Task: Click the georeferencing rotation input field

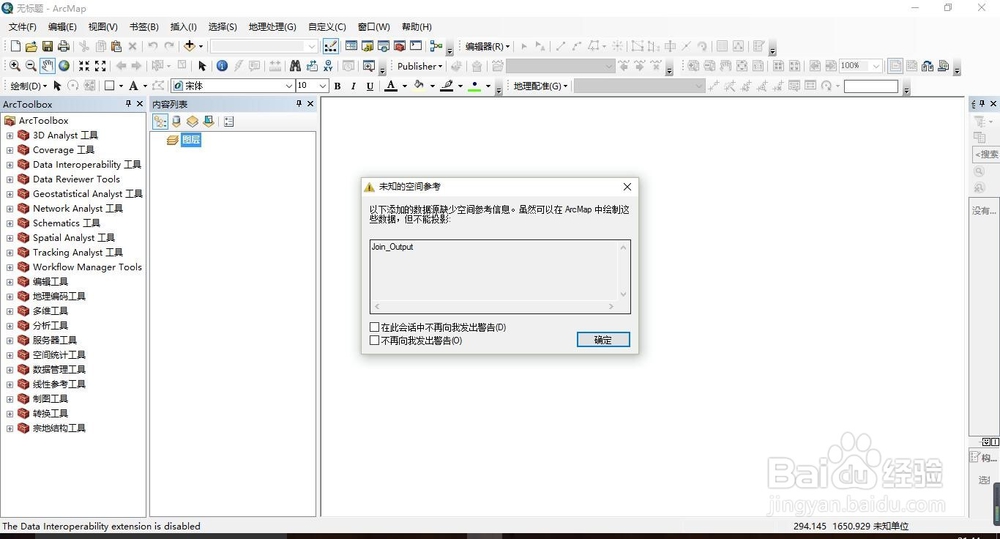Action: (x=871, y=86)
